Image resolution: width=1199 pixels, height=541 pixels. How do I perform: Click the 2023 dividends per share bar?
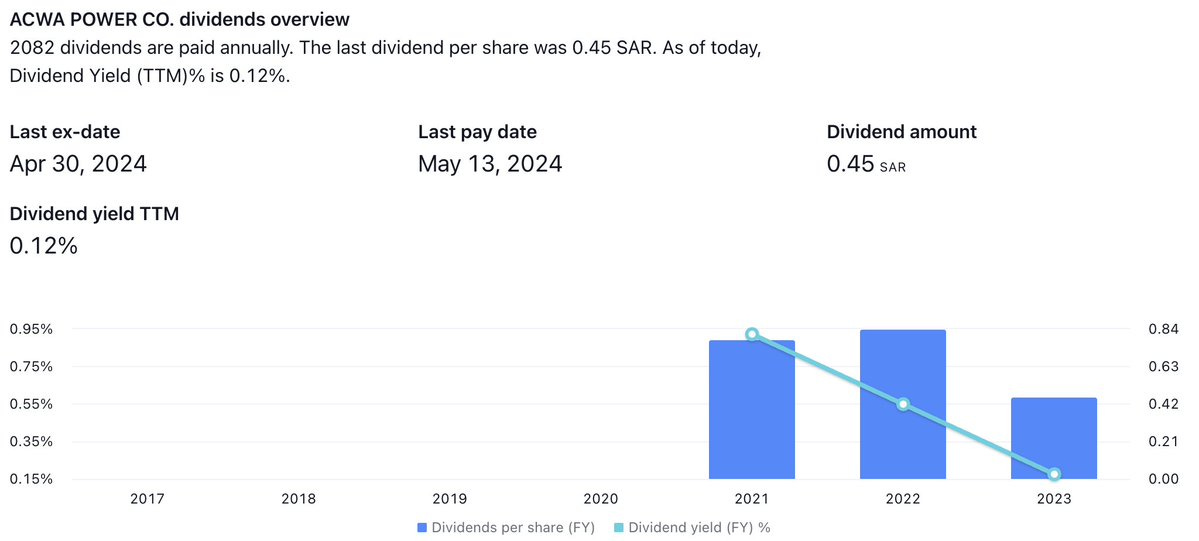click(1054, 438)
